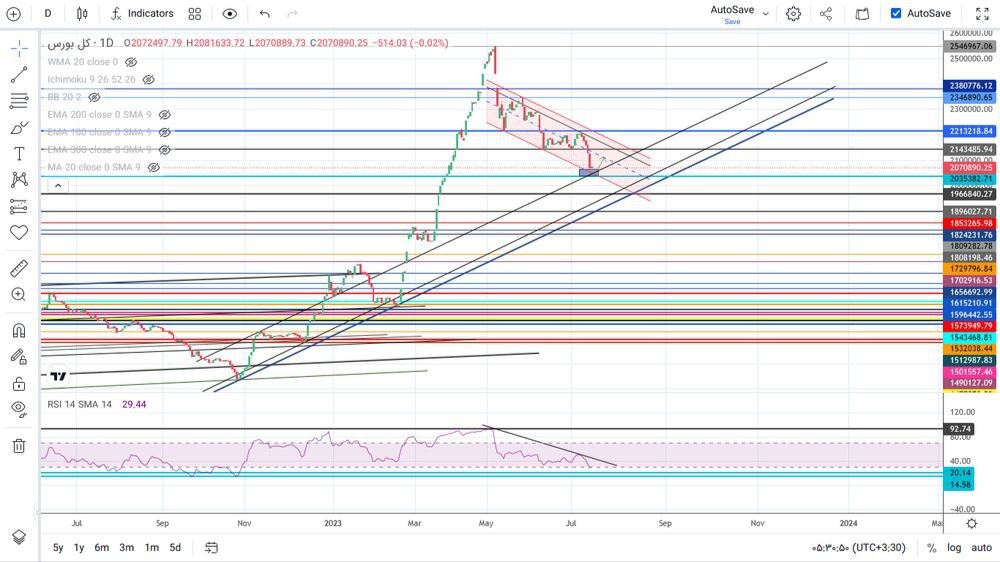1000x562 pixels.
Task: Open the chart settings gear
Action: [793, 14]
